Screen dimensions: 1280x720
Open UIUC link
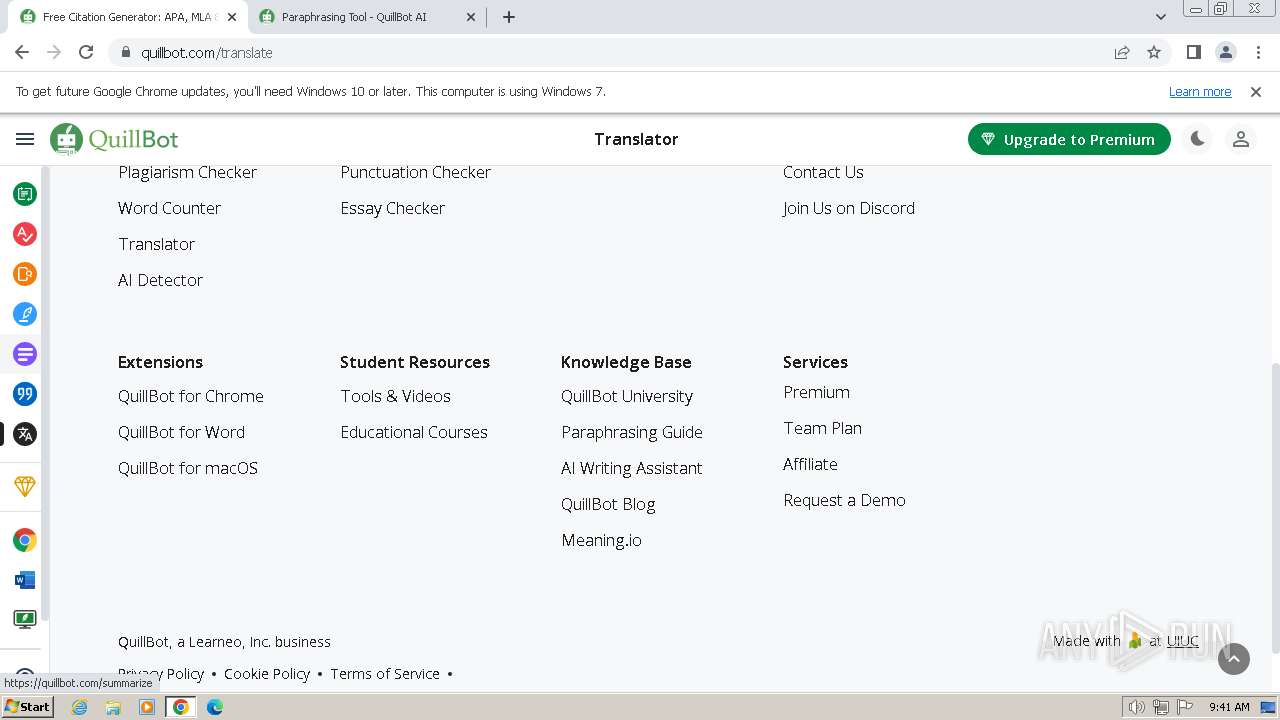(1182, 641)
